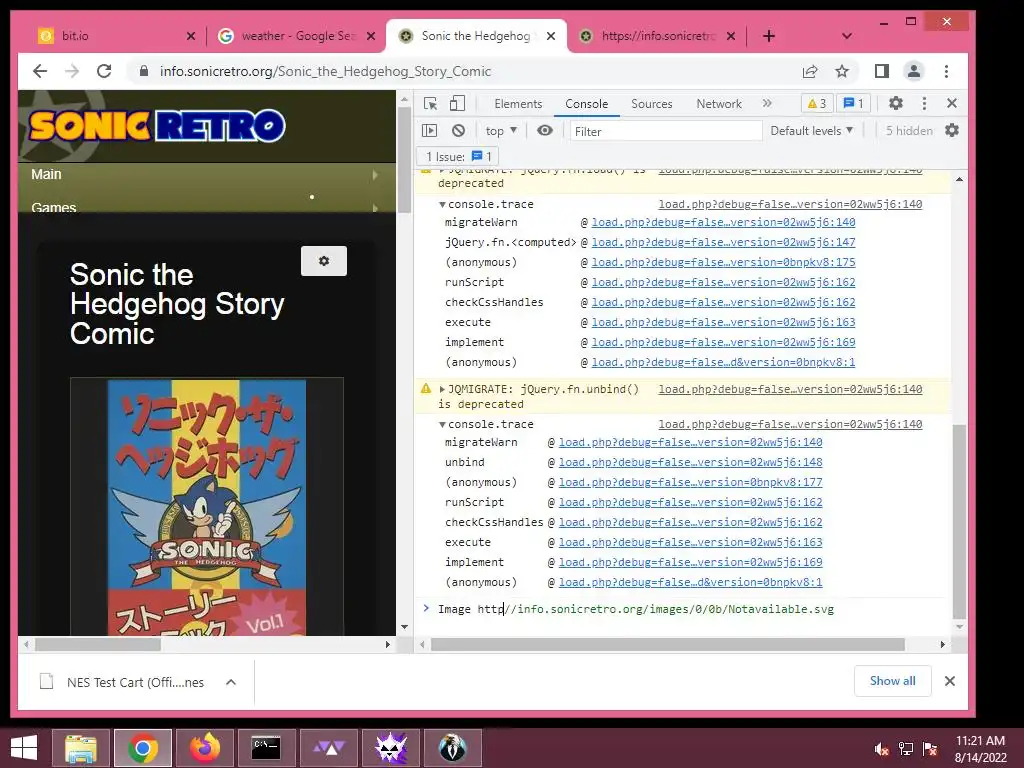Viewport: 1024px width, 768px height.
Task: Switch to the Network tab
Action: pyautogui.click(x=719, y=104)
